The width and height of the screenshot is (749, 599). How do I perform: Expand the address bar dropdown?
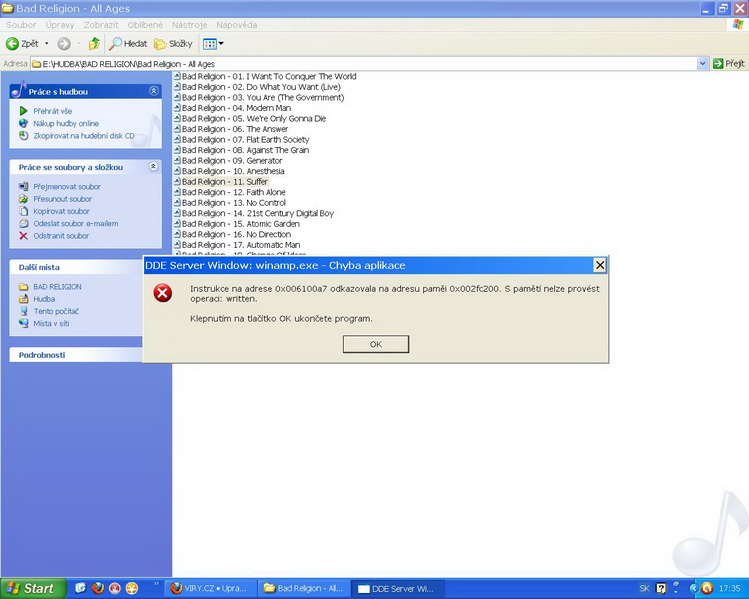point(702,64)
